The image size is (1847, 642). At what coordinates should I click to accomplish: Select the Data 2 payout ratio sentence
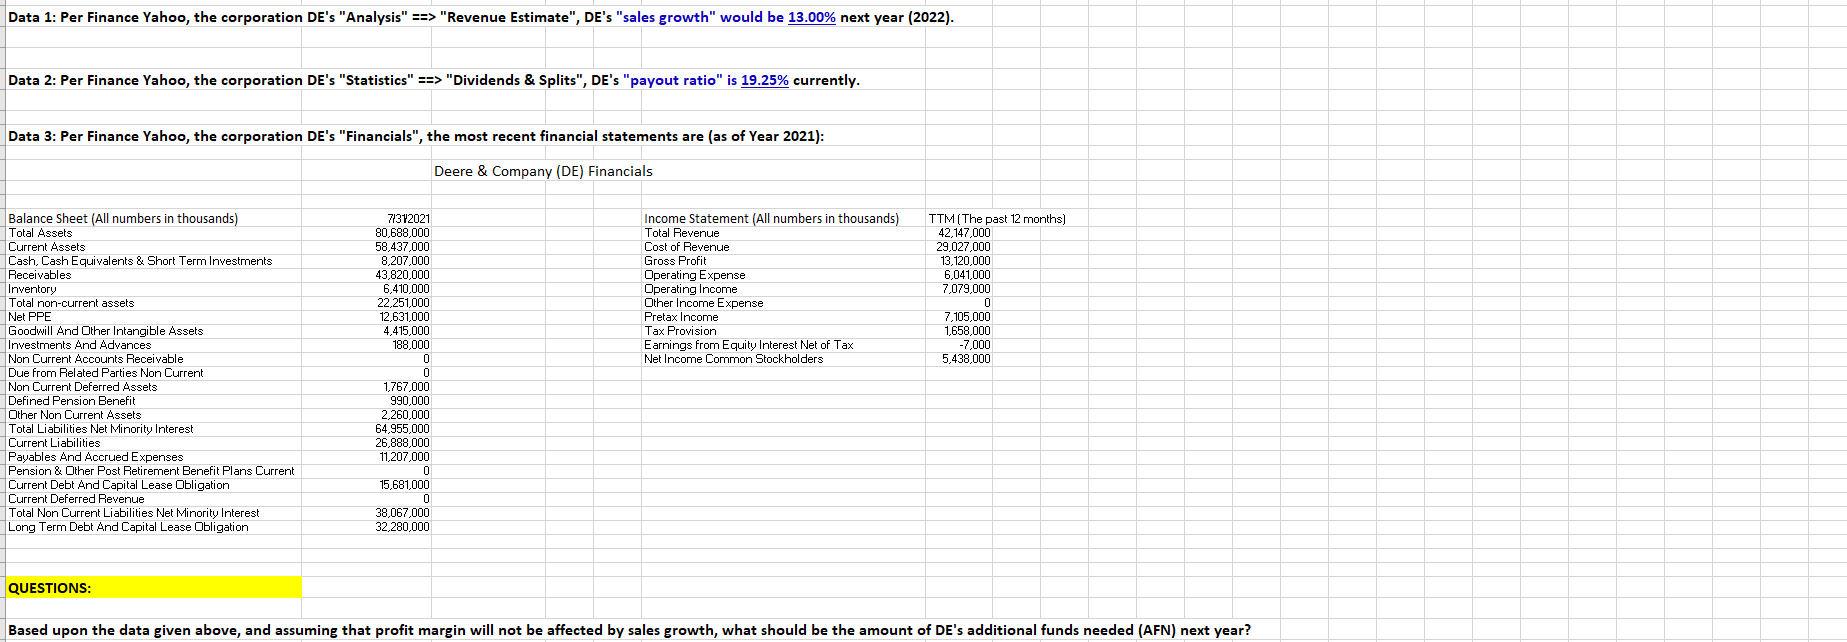click(x=434, y=80)
